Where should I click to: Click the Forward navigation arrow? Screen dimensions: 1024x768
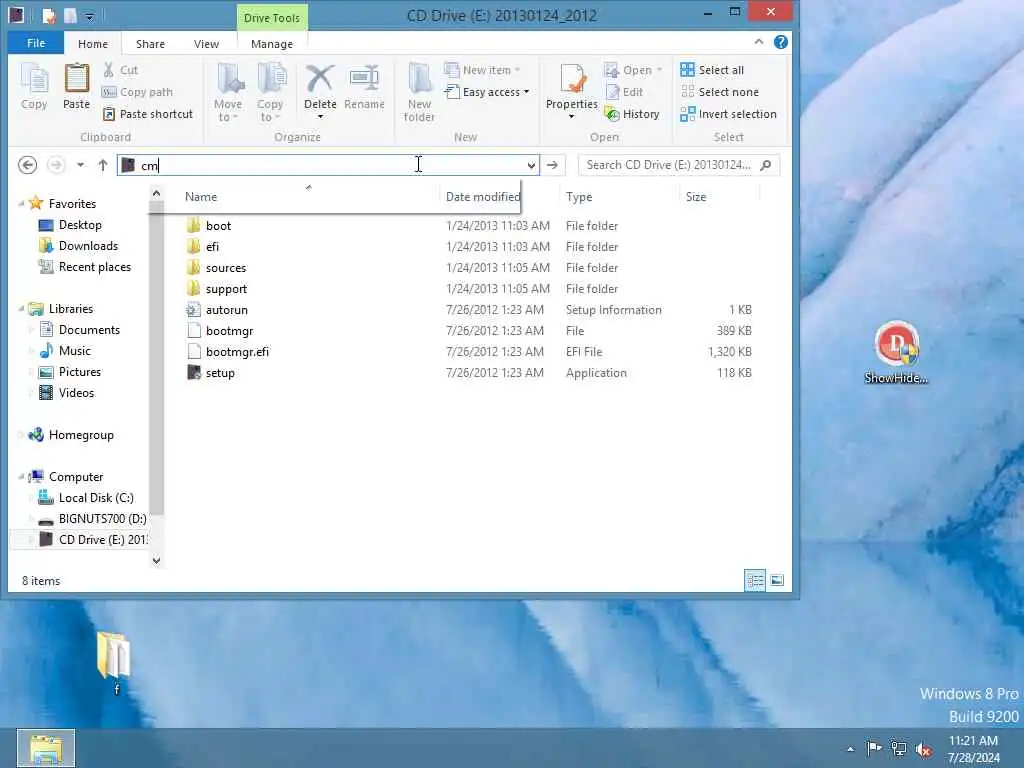click(x=56, y=165)
